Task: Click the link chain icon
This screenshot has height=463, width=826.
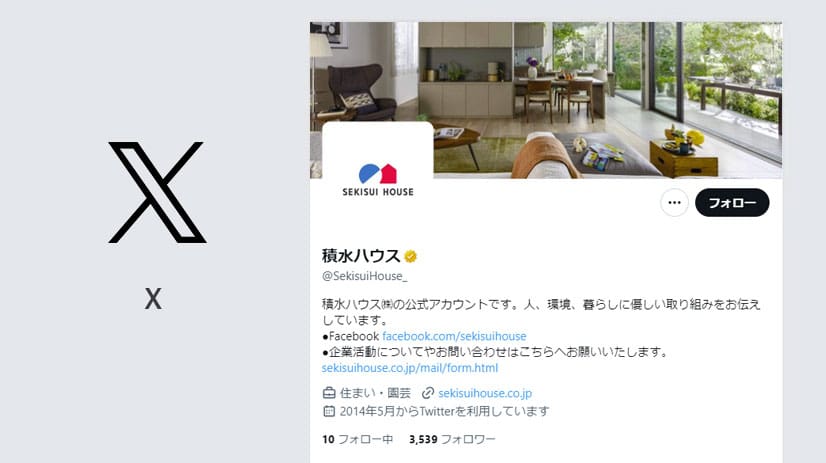Action: pos(428,393)
